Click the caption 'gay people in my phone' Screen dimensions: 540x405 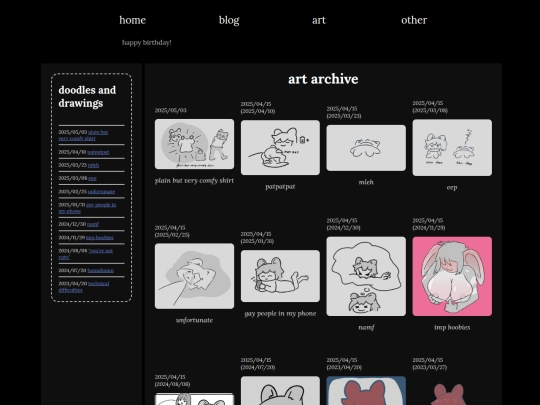(x=280, y=313)
